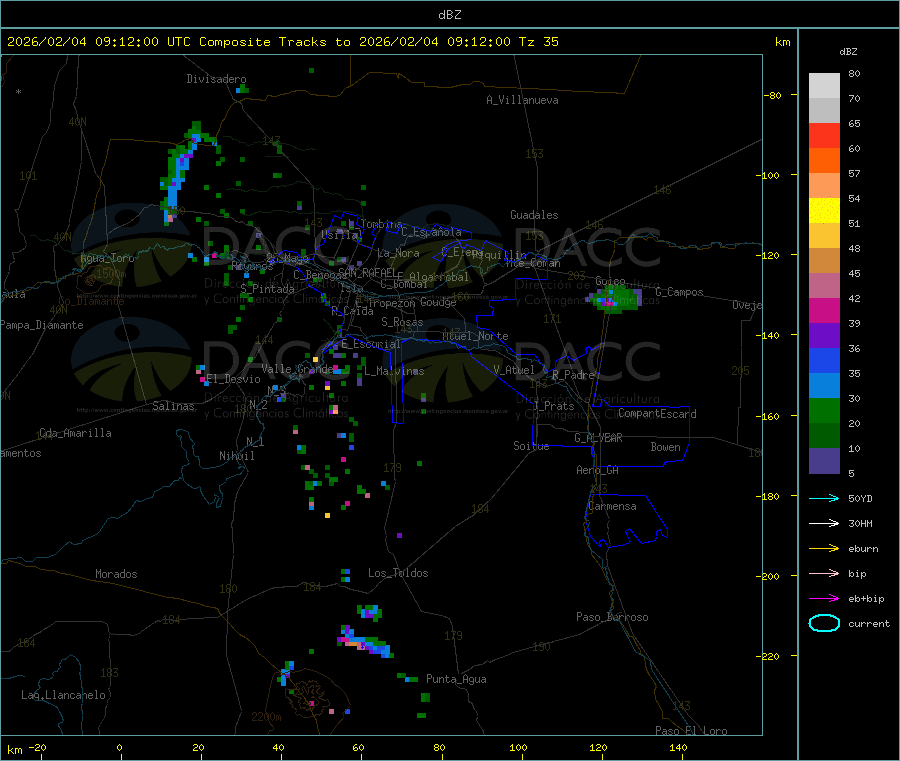Pick the slate 5-10 dBZ color band
The height and width of the screenshot is (761, 900).
click(x=824, y=461)
